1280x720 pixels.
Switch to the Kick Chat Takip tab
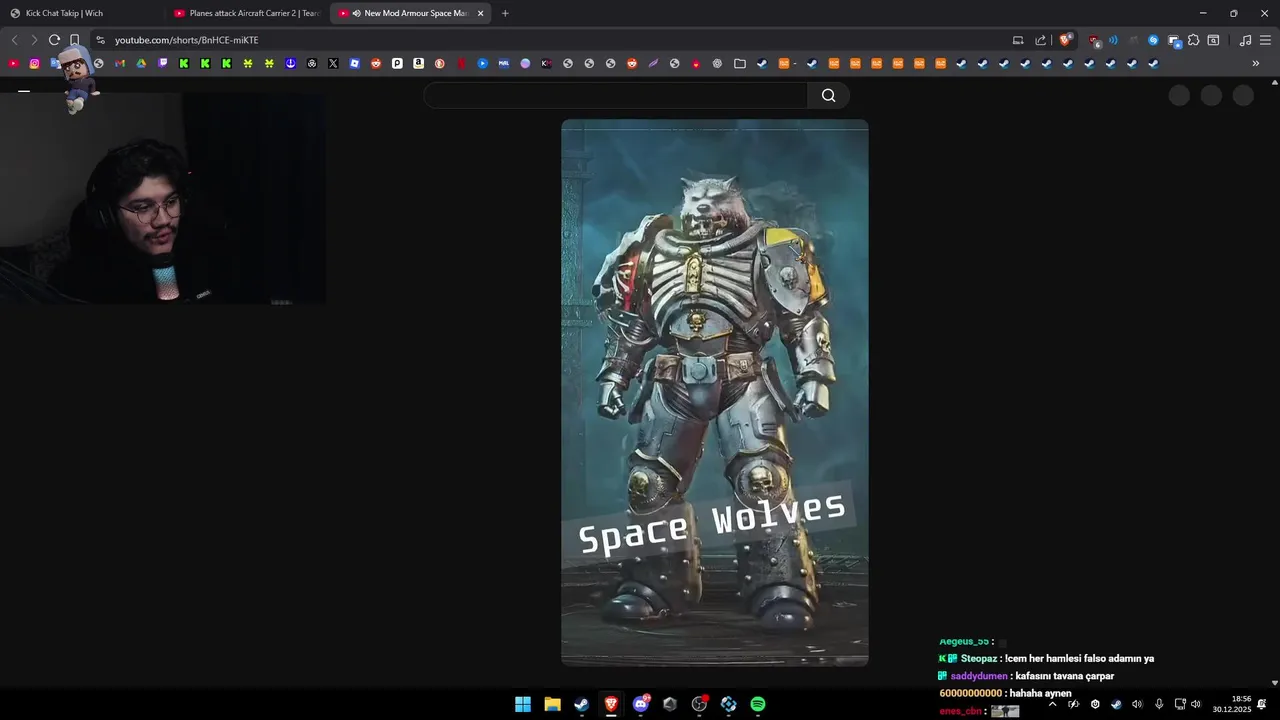click(x=82, y=13)
